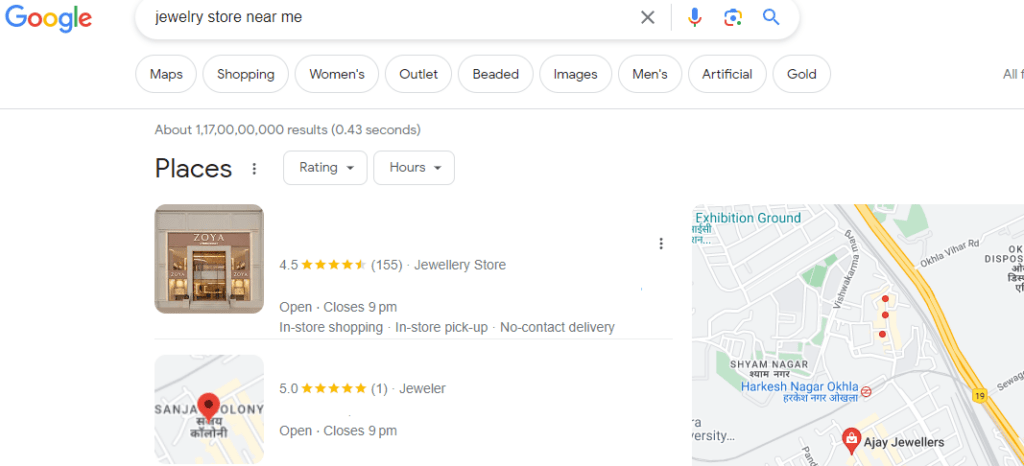Apply the Gold filter chip
The width and height of the screenshot is (1024, 466).
coord(801,74)
